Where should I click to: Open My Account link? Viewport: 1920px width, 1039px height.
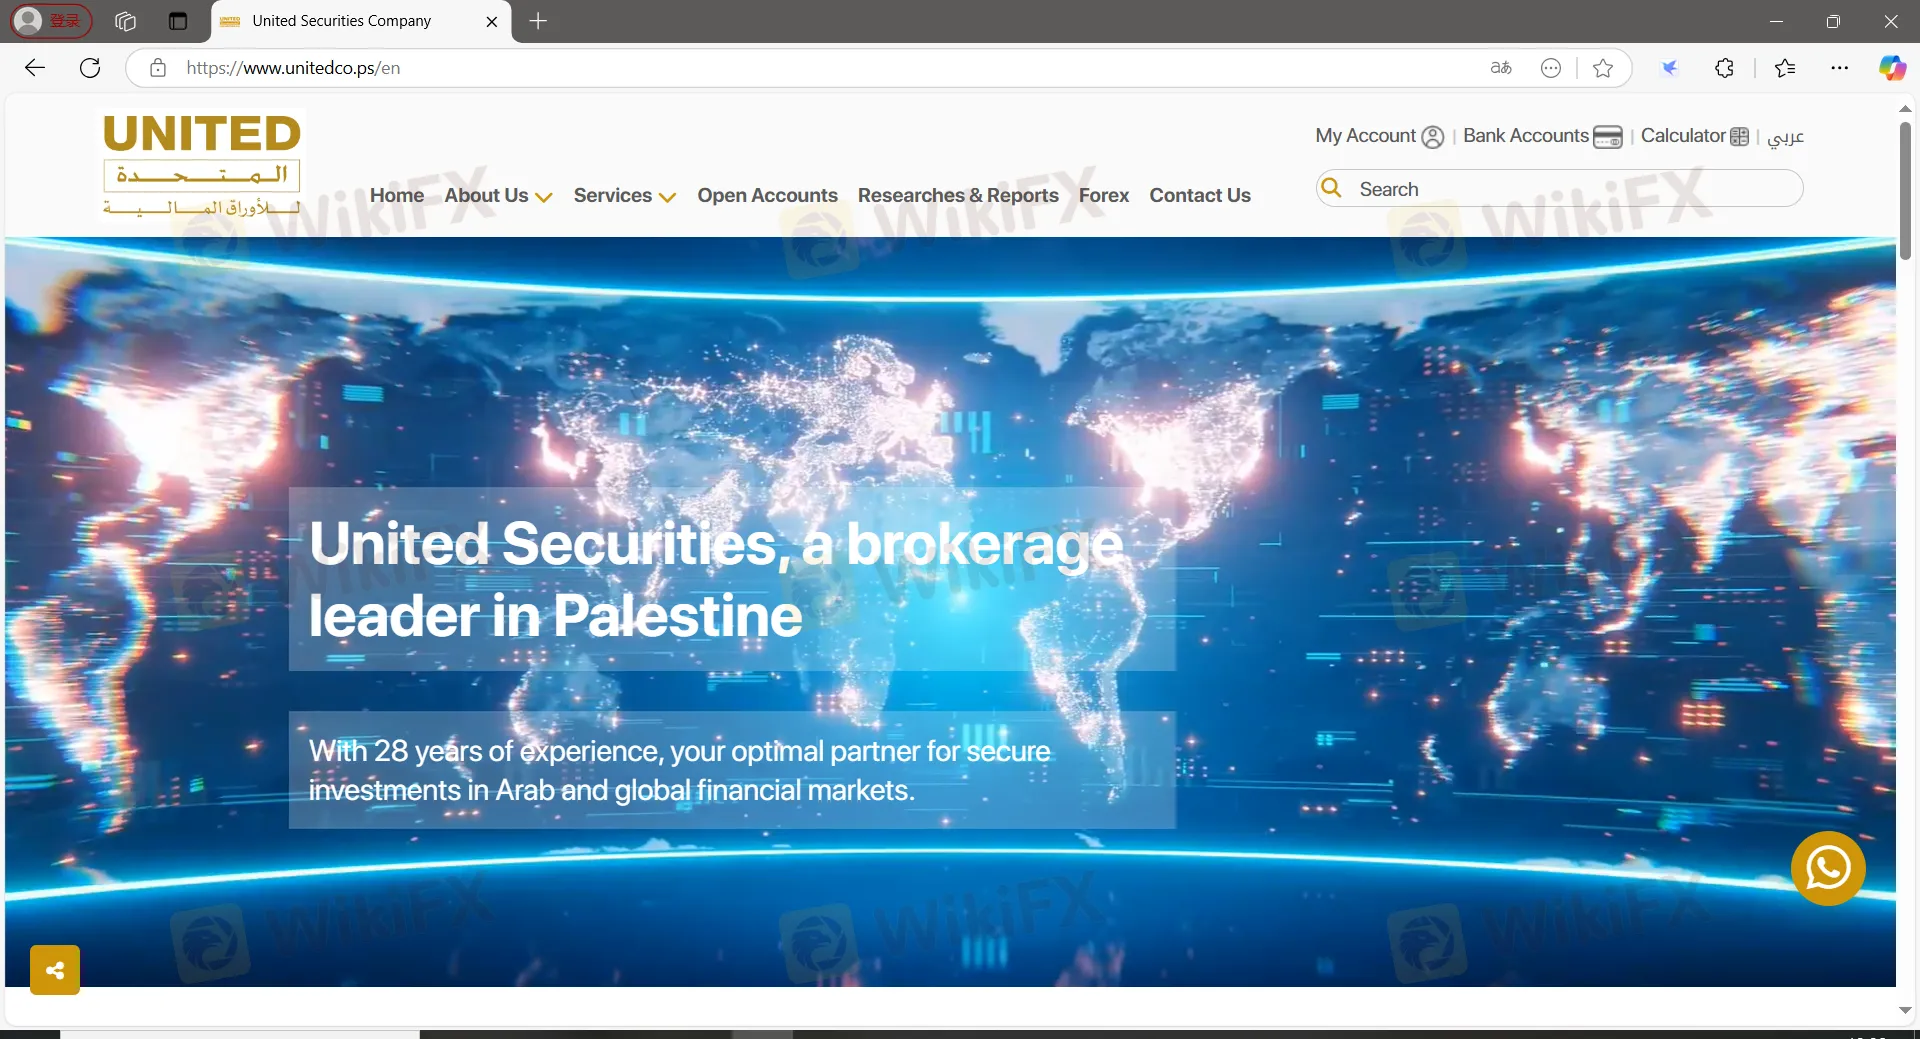pyautogui.click(x=1366, y=136)
